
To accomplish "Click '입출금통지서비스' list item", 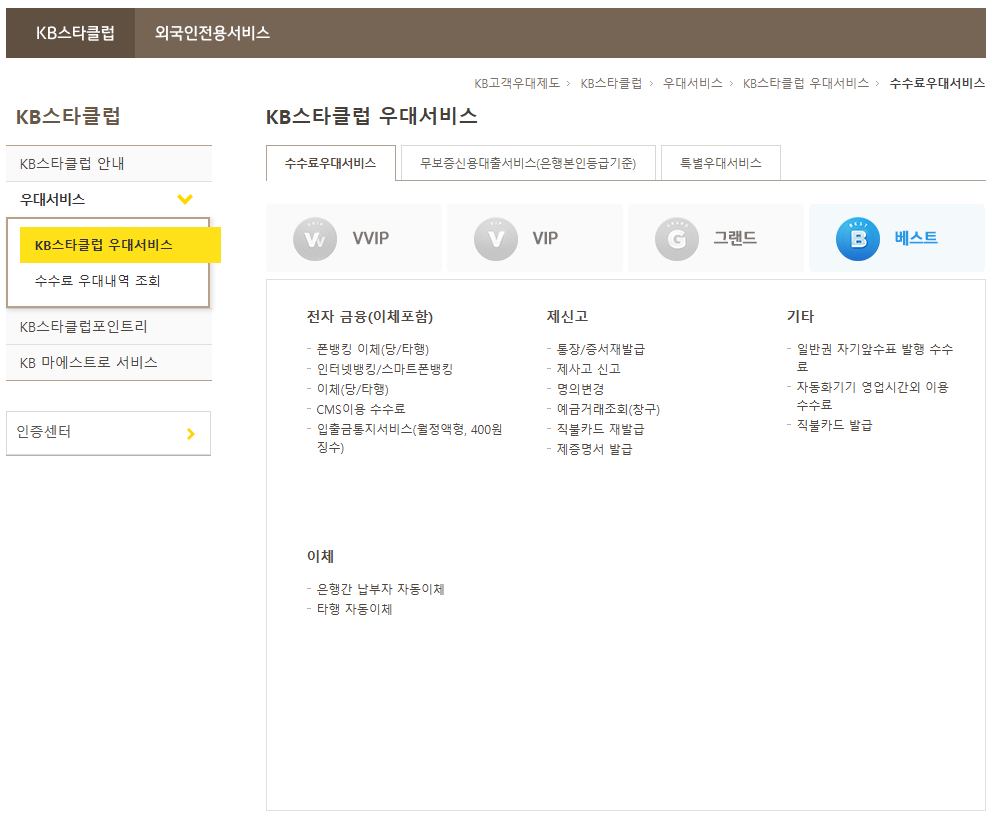I will pyautogui.click(x=409, y=438).
